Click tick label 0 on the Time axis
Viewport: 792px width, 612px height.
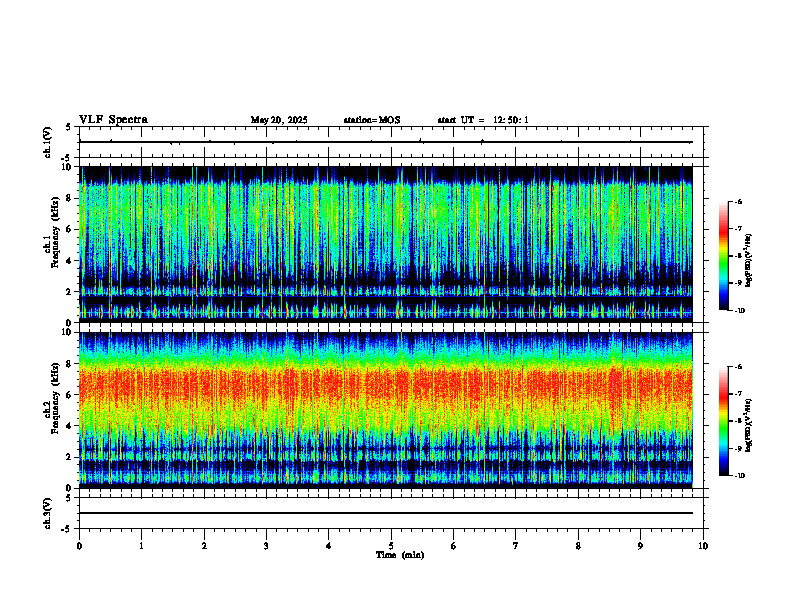point(79,546)
